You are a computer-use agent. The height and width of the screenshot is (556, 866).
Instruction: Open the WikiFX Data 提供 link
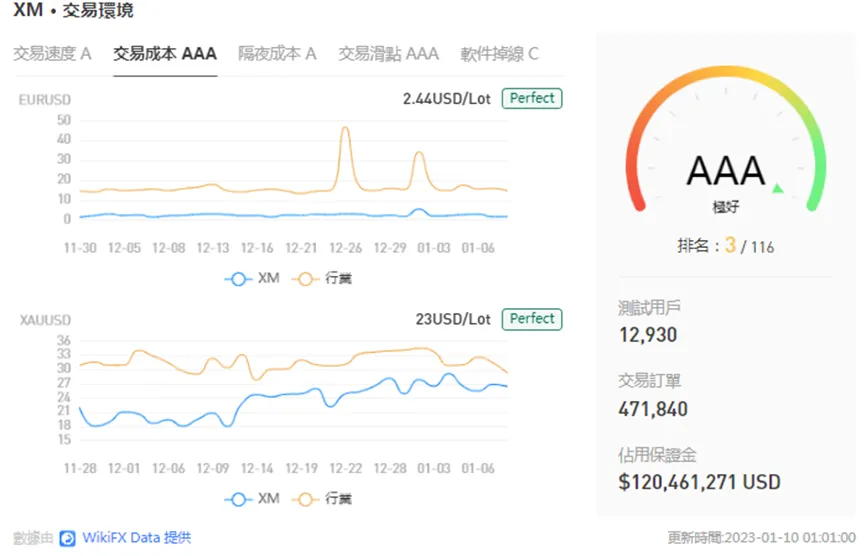(136, 538)
